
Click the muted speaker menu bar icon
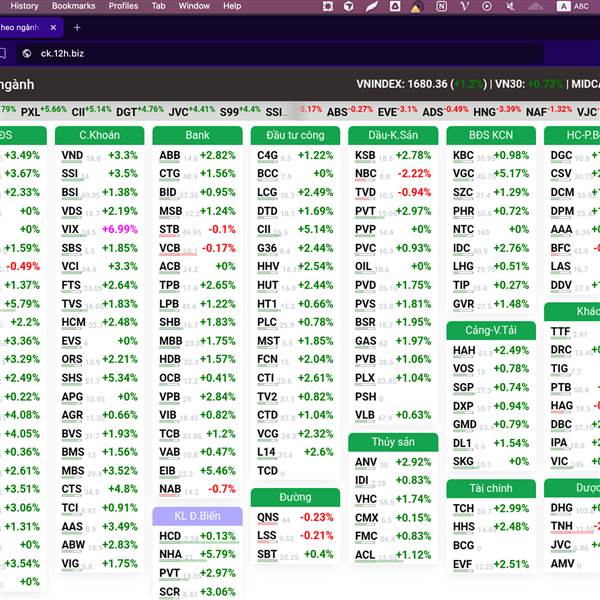pos(510,6)
